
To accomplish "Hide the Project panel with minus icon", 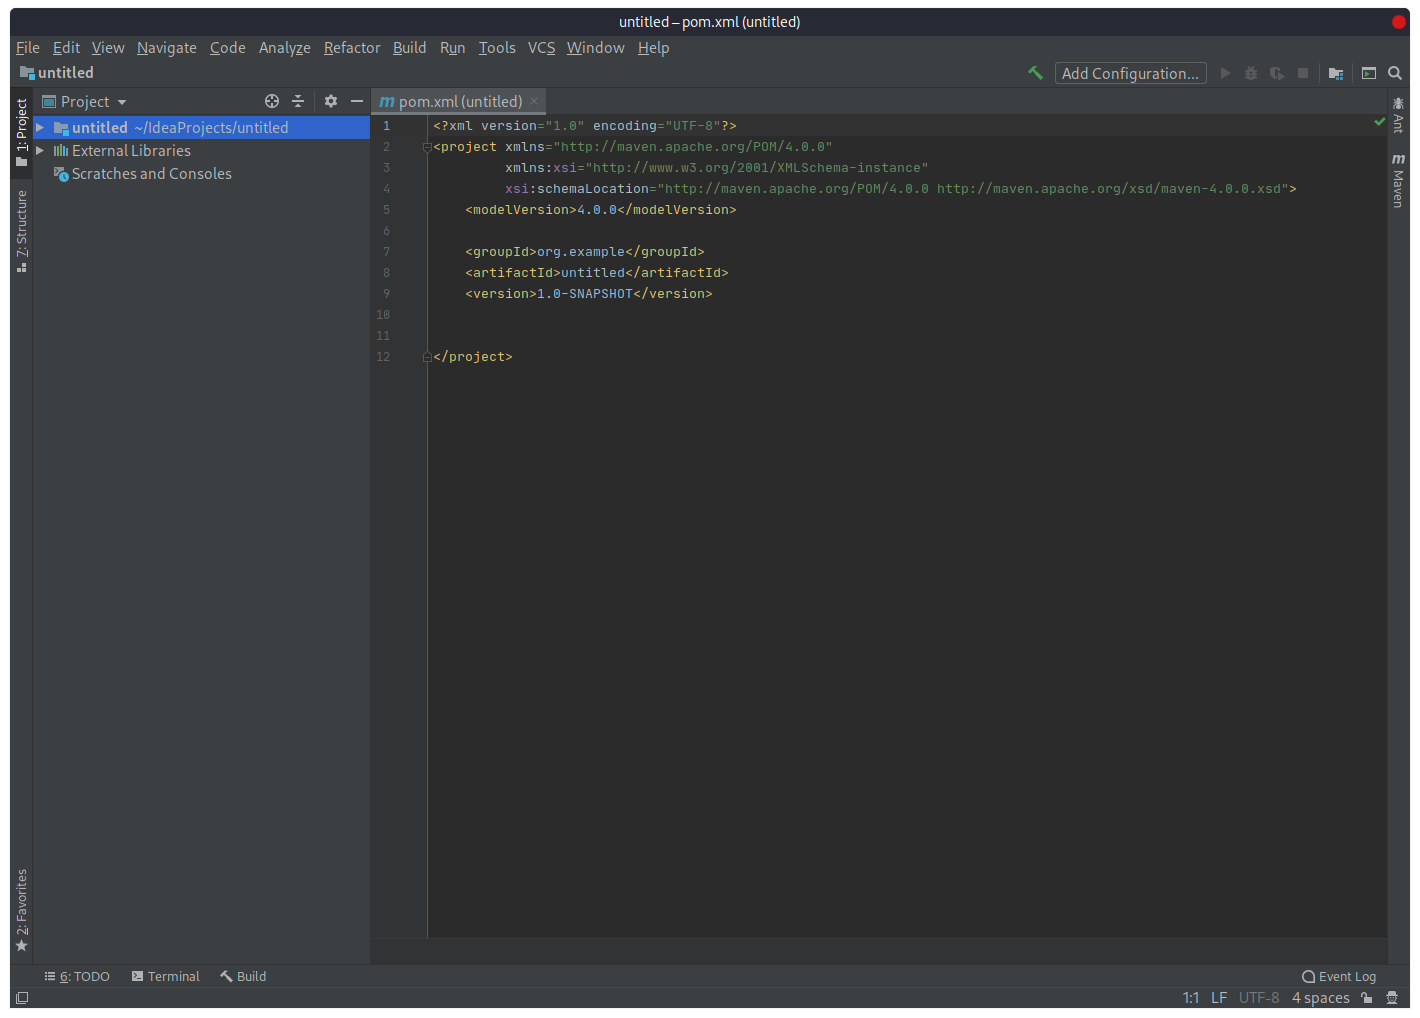I will [357, 101].
